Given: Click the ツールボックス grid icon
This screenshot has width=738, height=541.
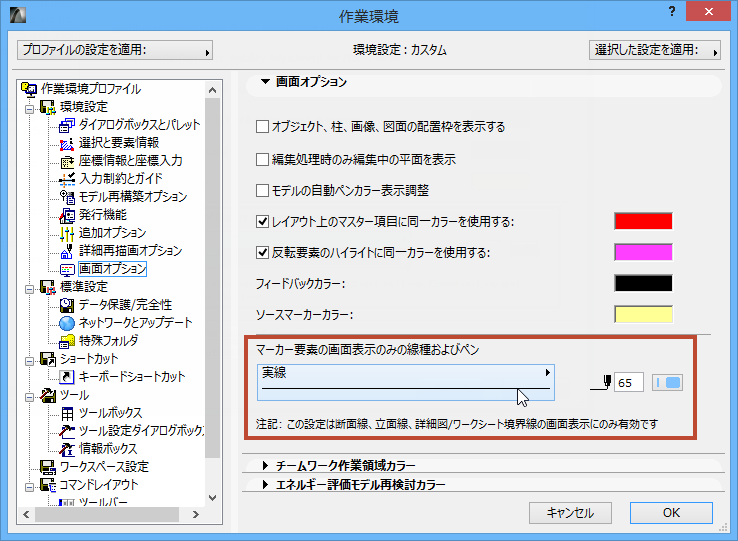Looking at the screenshot, I should pyautogui.click(x=67, y=413).
